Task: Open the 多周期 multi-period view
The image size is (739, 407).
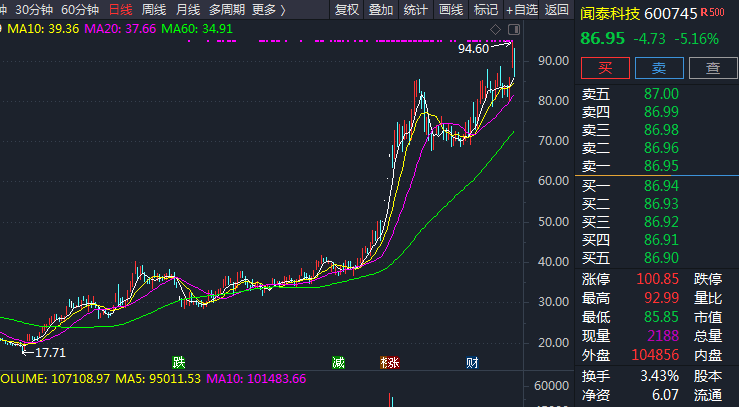Action: point(227,9)
